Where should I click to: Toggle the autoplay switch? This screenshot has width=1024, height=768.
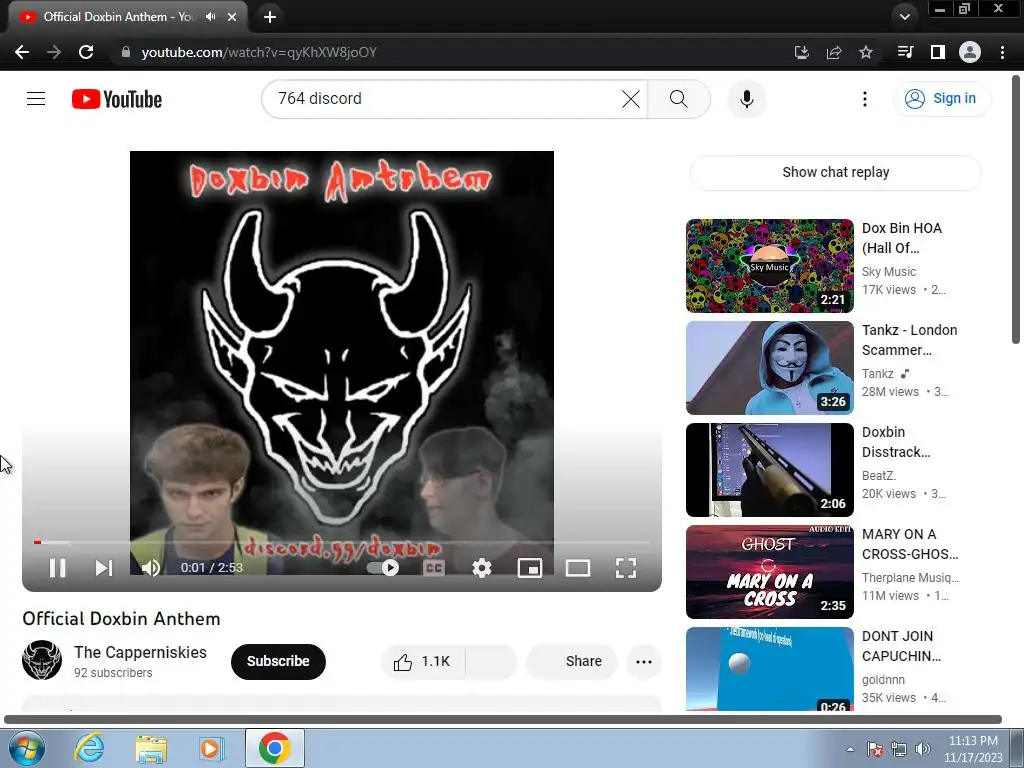pyautogui.click(x=383, y=568)
